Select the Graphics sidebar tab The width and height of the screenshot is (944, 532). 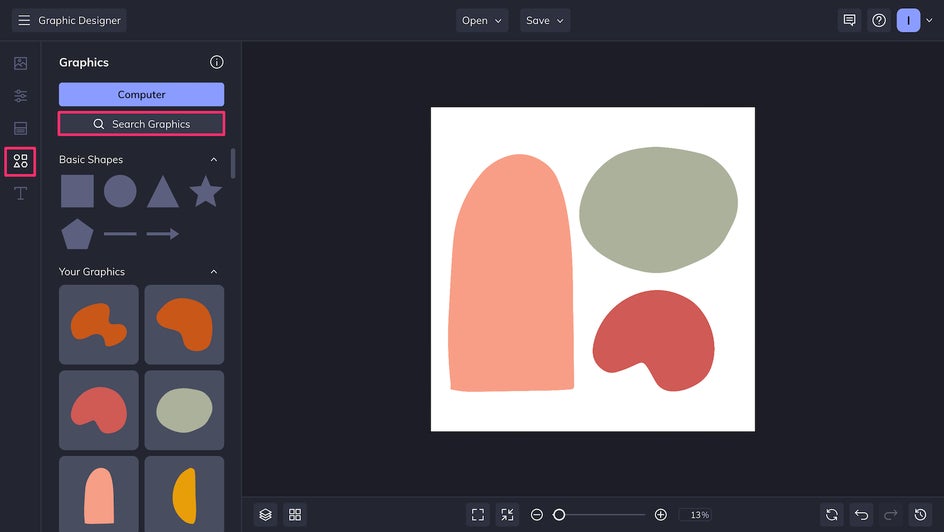[20, 161]
